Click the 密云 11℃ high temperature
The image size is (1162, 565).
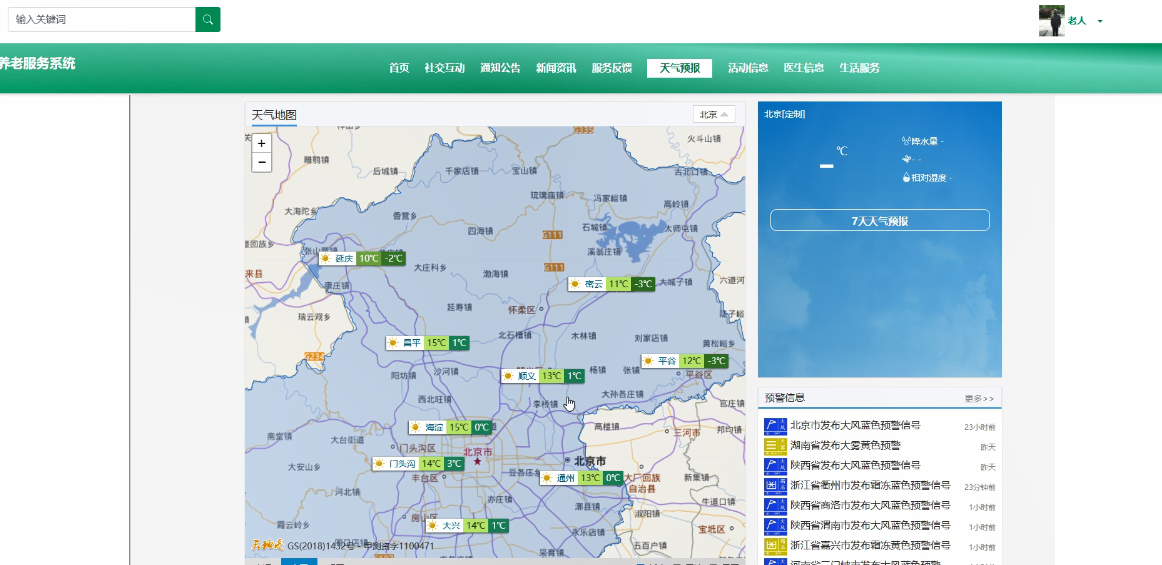[x=619, y=284]
